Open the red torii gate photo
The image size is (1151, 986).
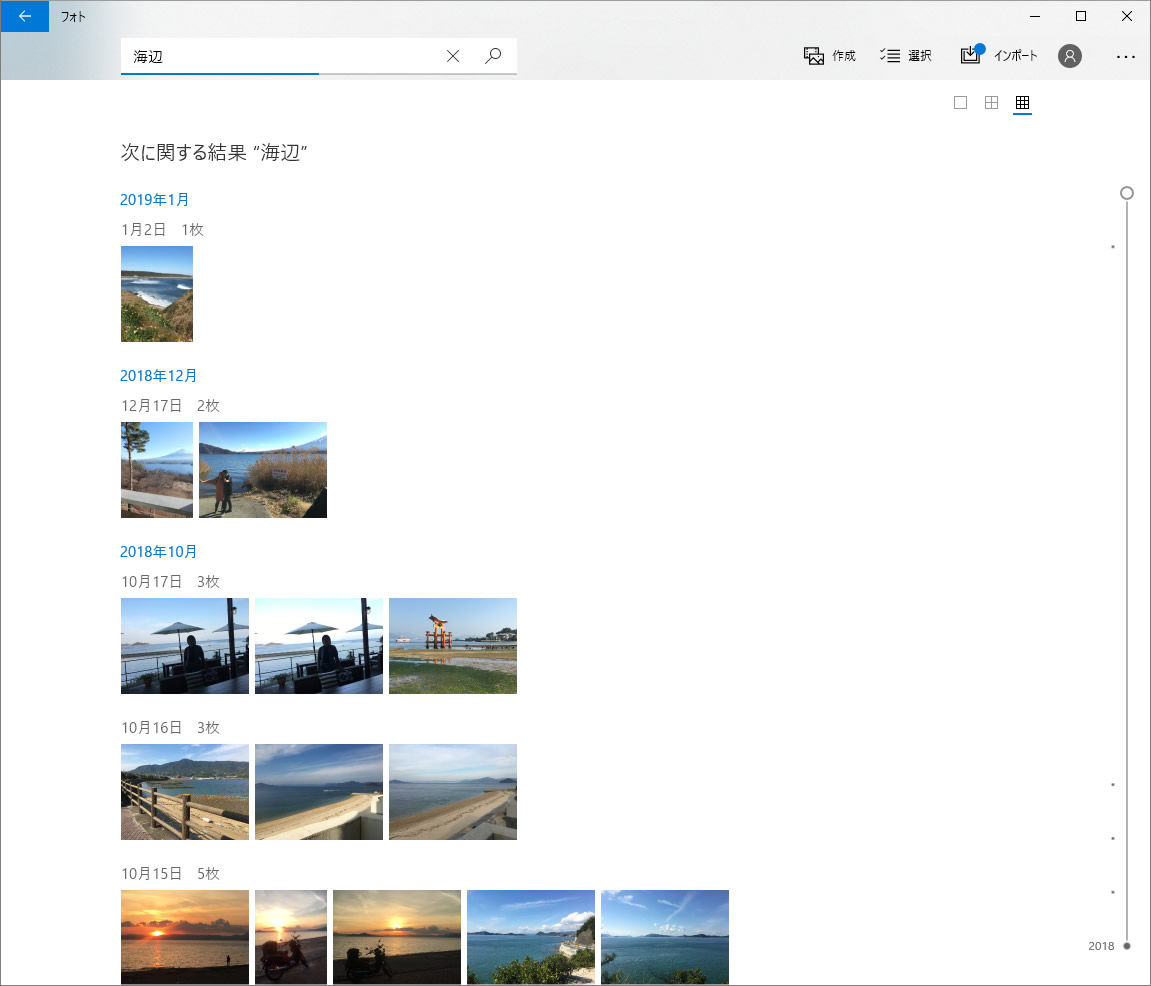tap(452, 646)
